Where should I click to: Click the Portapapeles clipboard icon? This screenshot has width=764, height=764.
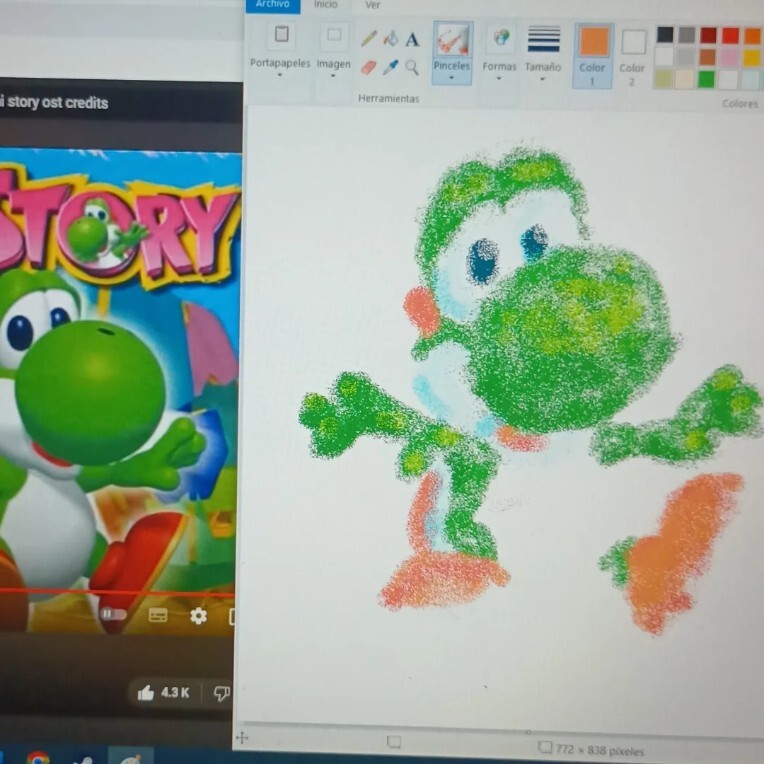tap(281, 35)
